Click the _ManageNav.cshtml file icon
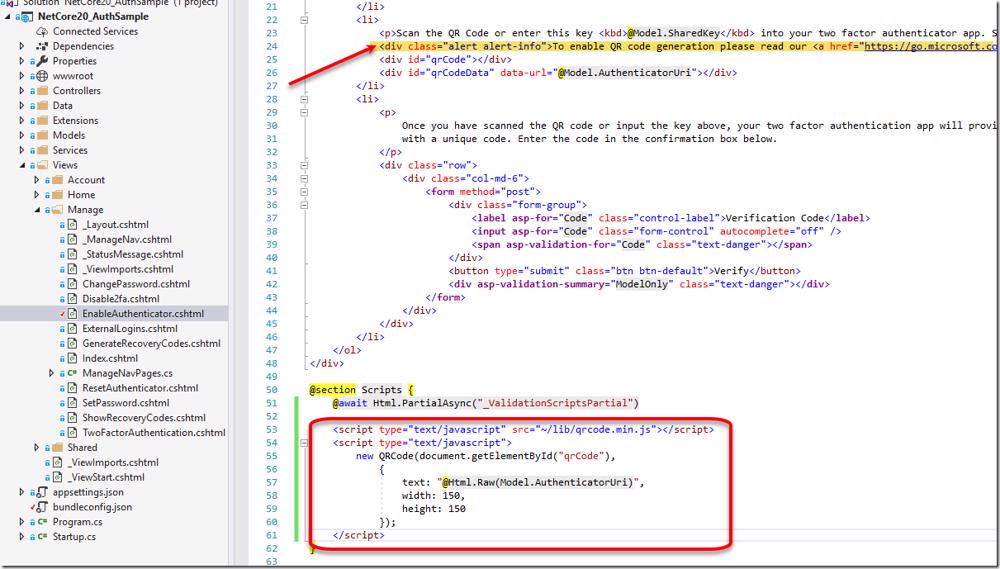The image size is (1000, 569). [x=72, y=239]
